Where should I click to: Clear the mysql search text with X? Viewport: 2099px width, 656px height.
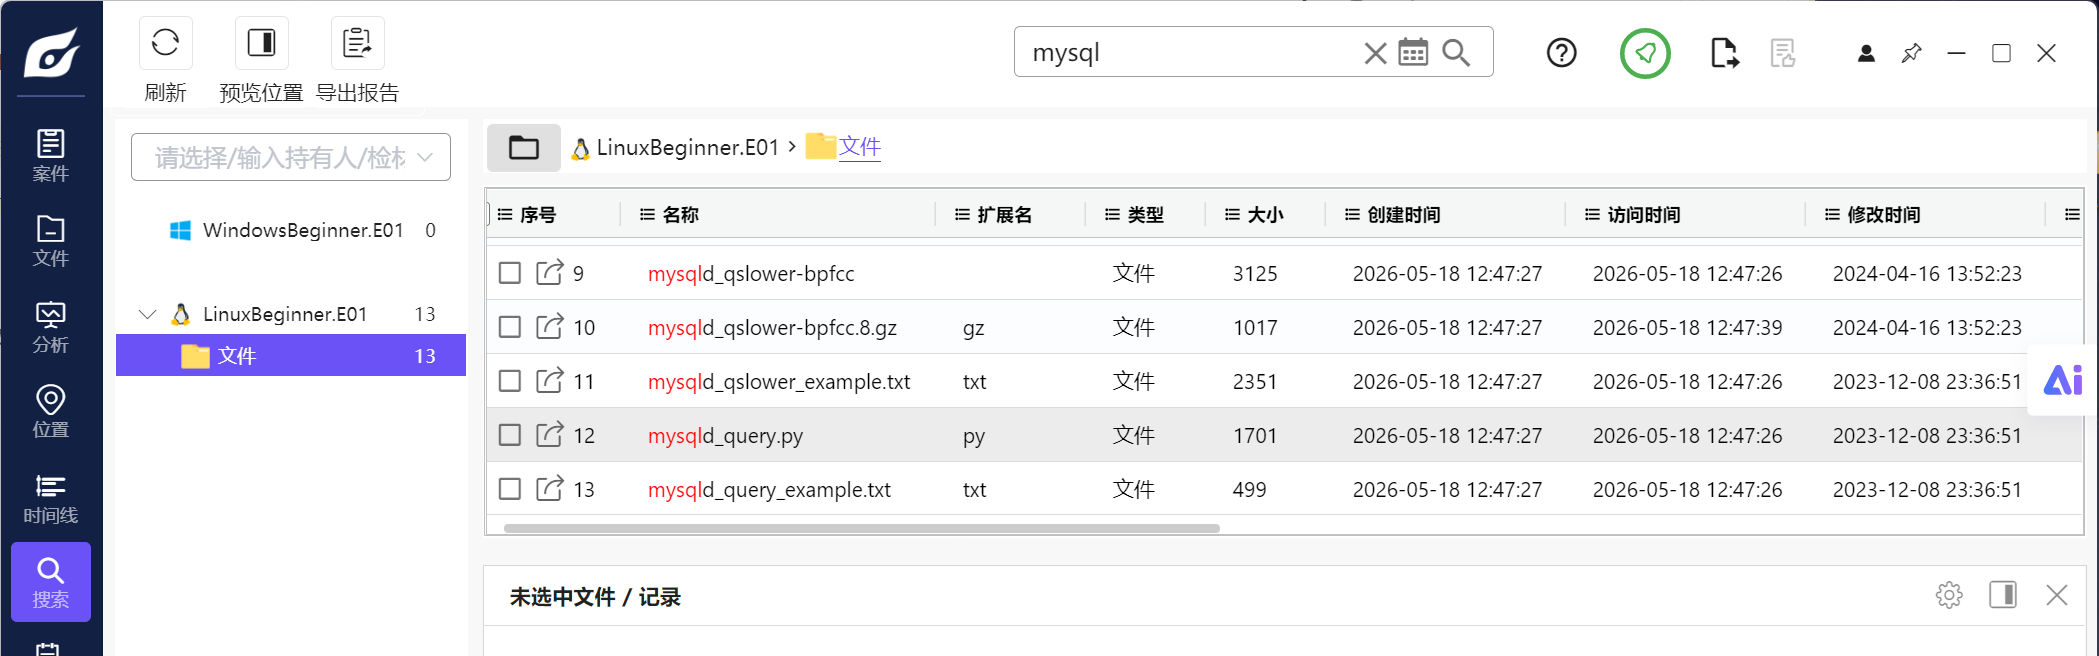click(1375, 53)
